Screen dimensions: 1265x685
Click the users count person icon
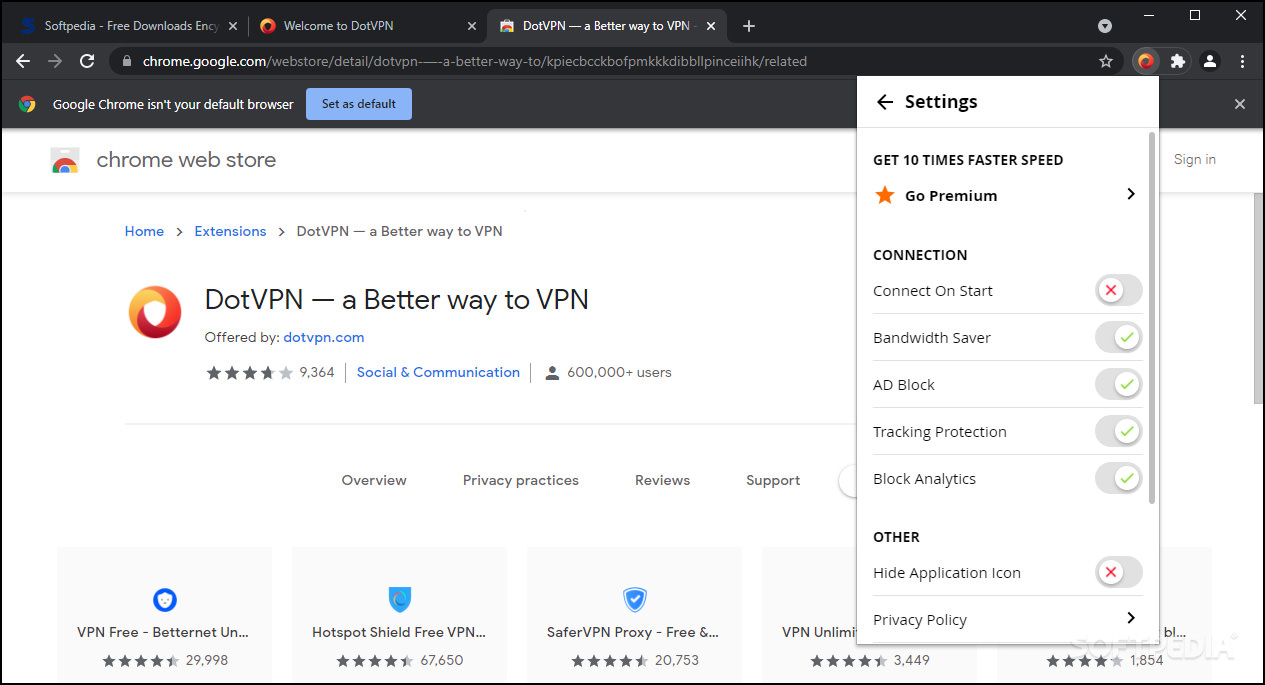[552, 373]
